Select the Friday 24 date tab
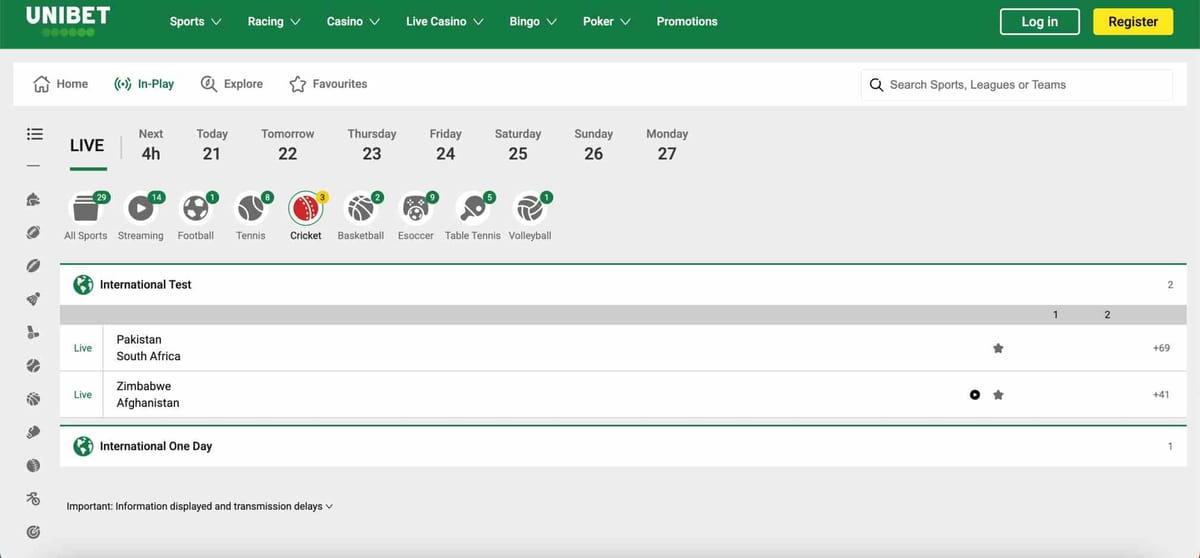Image resolution: width=1200 pixels, height=558 pixels. click(x=446, y=144)
